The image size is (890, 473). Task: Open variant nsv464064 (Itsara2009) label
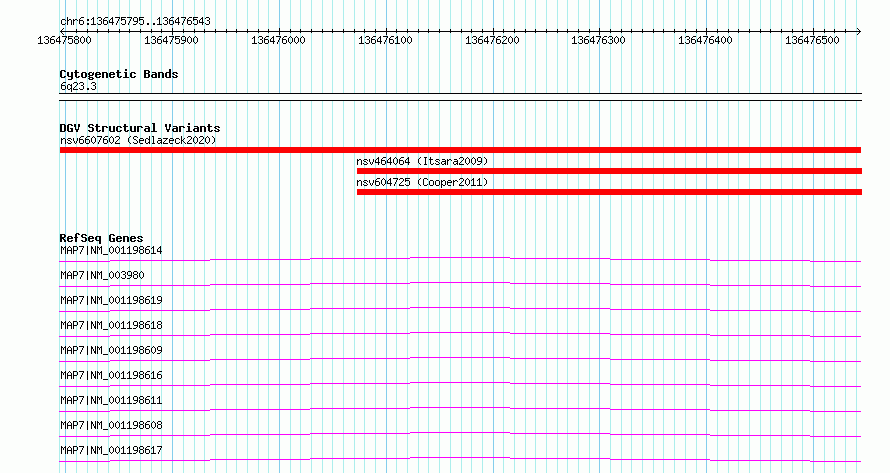[422, 161]
